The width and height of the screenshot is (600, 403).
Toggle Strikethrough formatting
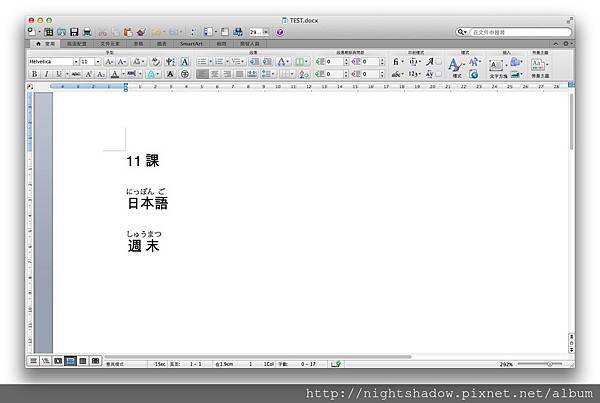(x=76, y=74)
